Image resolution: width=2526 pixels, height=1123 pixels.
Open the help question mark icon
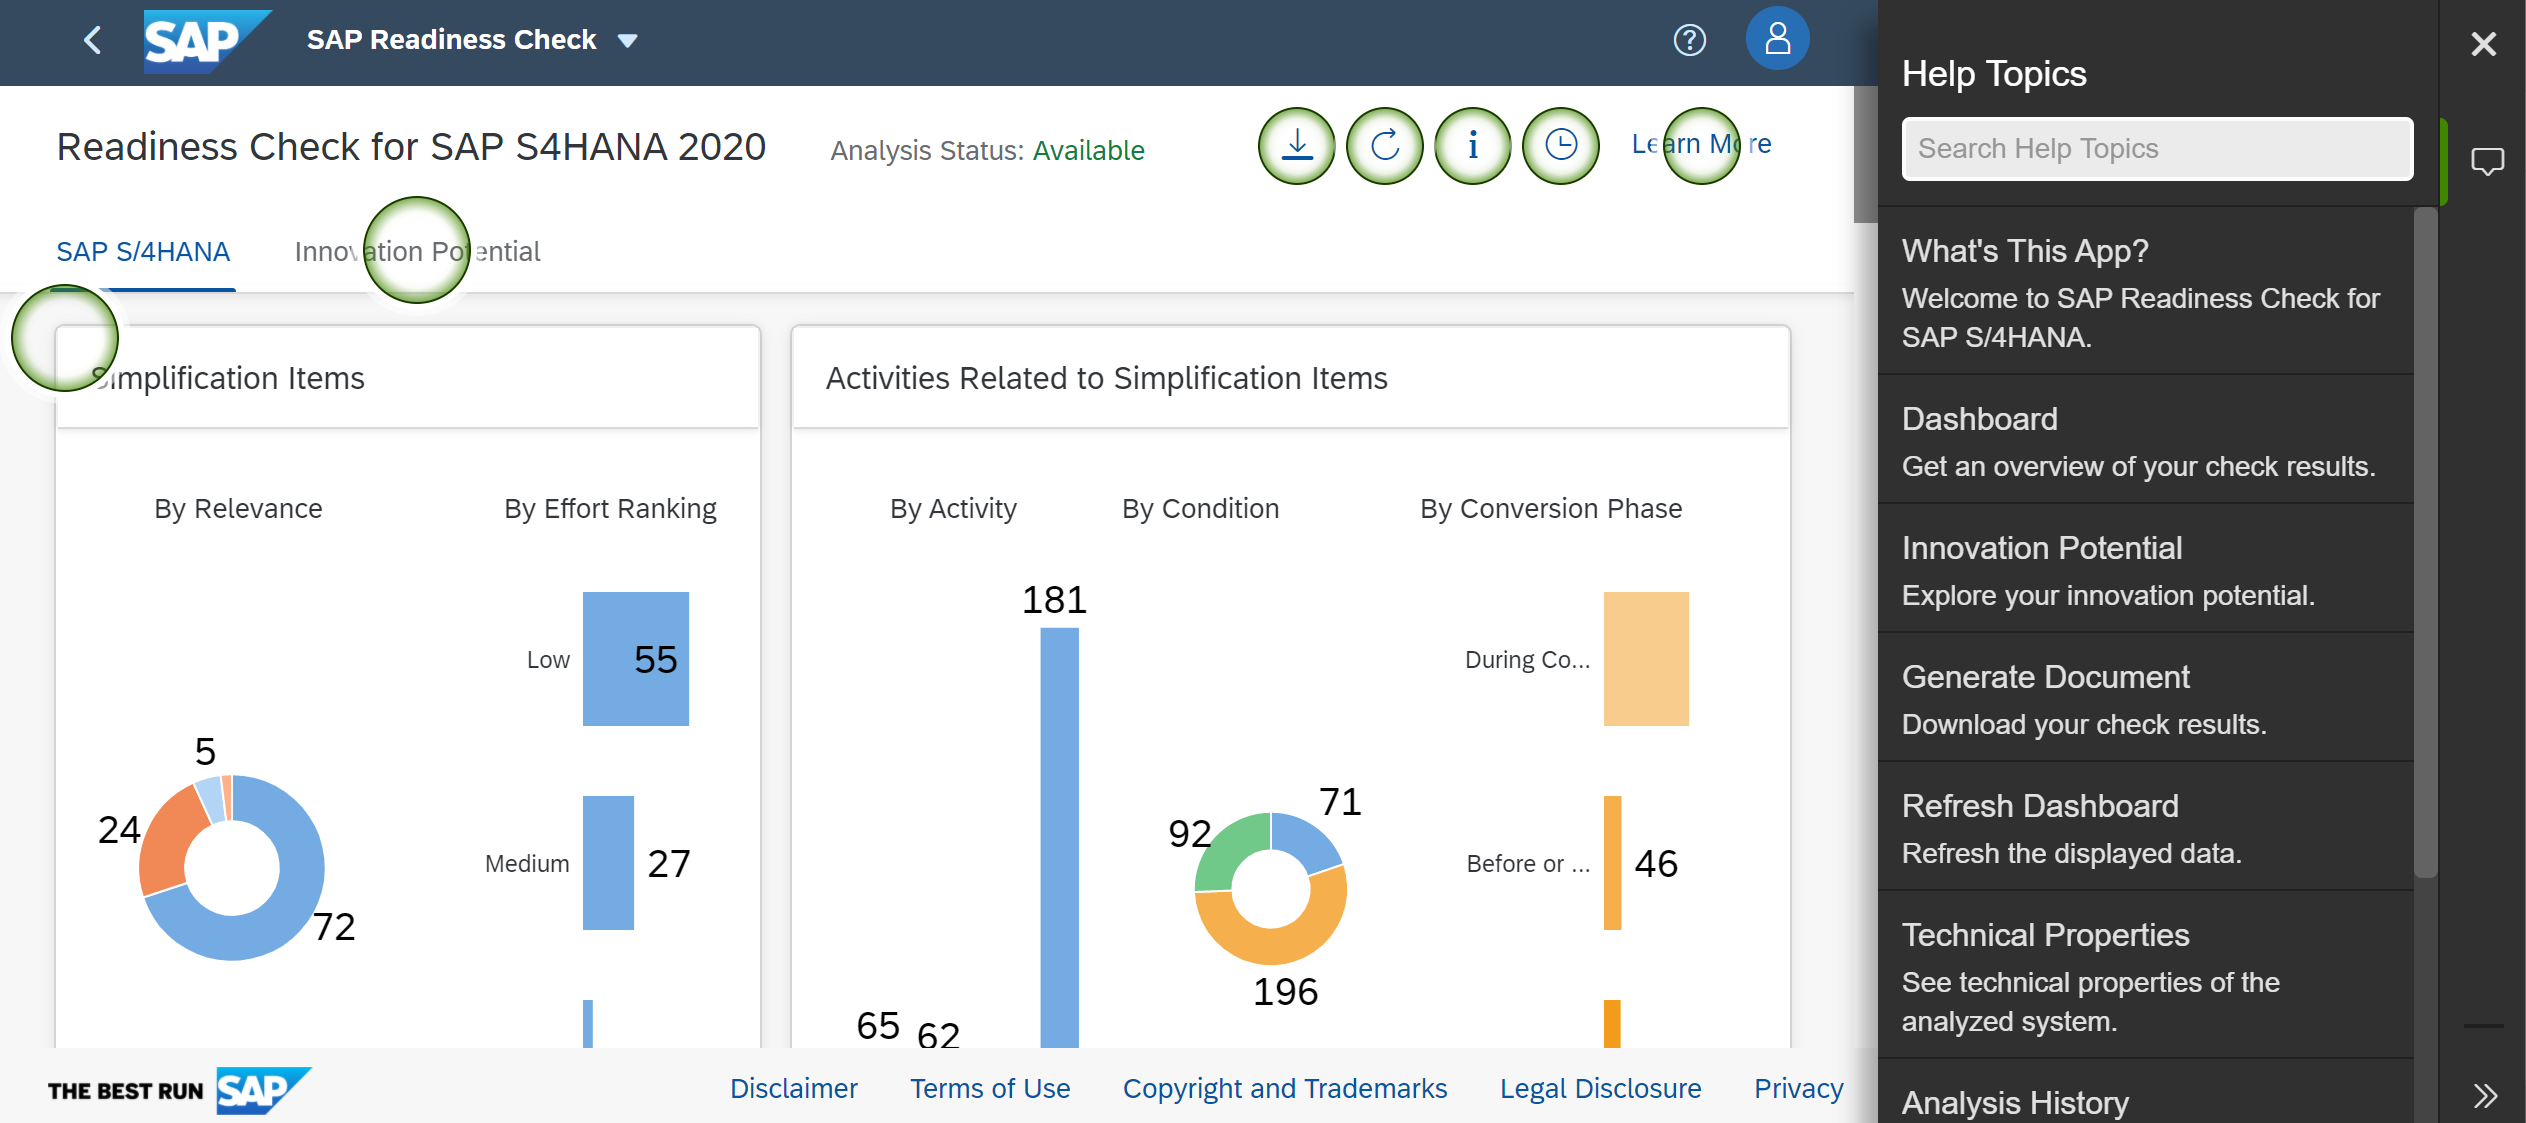click(1689, 40)
